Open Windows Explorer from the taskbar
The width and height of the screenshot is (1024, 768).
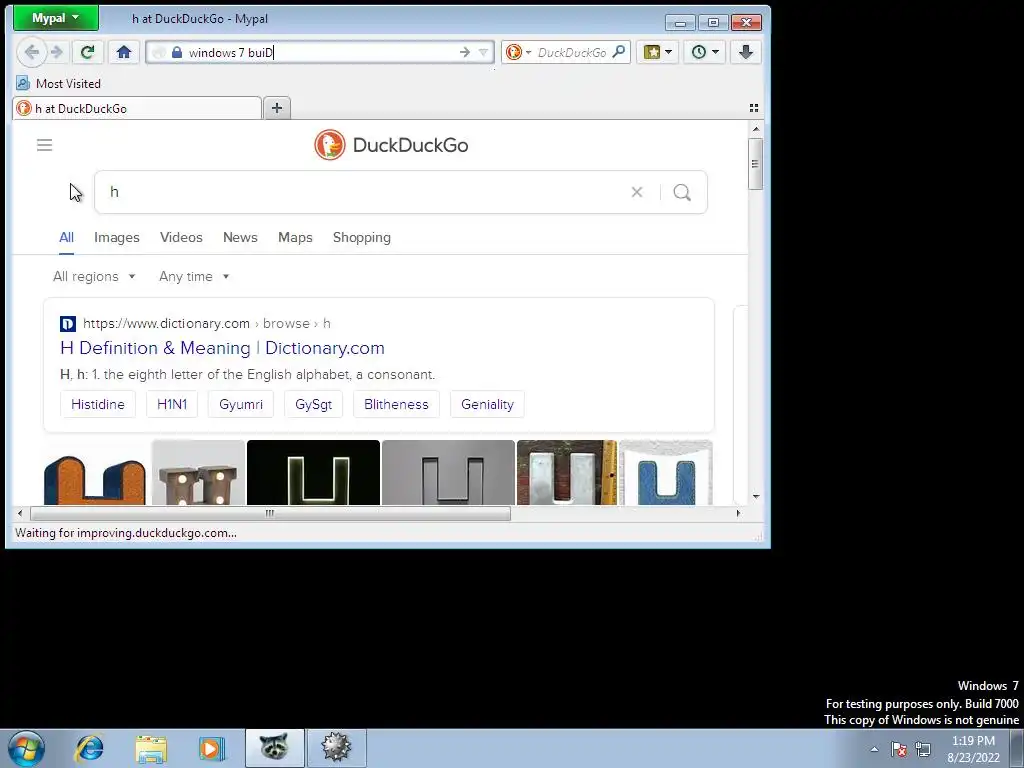point(151,748)
